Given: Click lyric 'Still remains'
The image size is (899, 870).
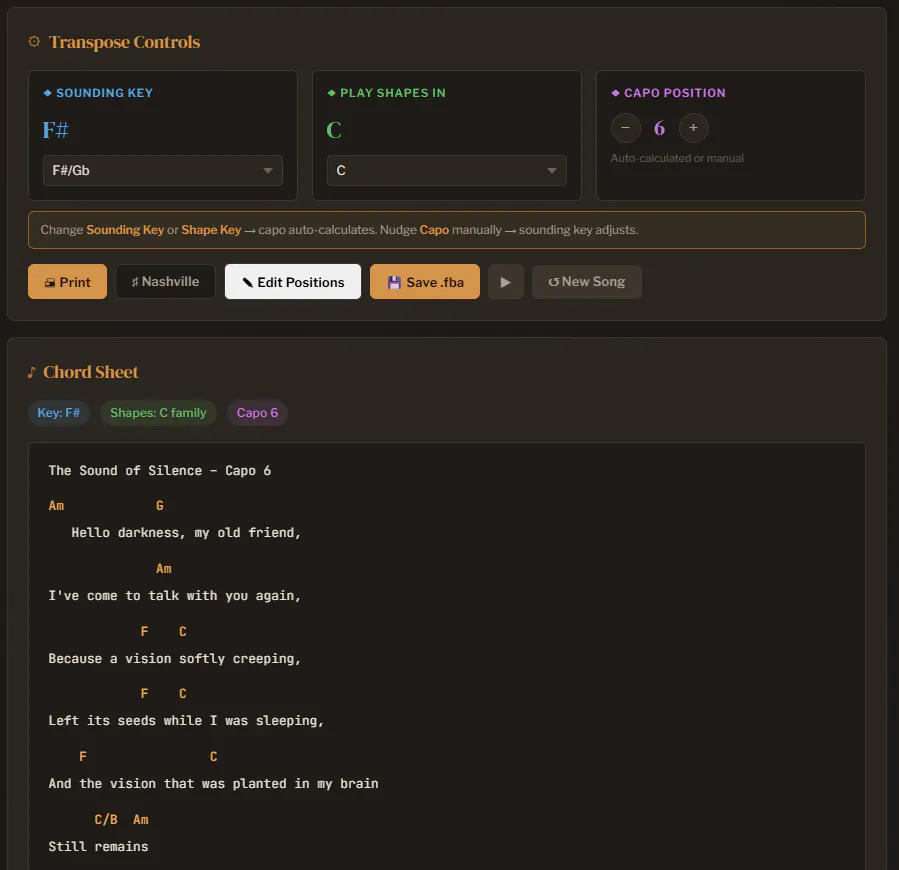Looking at the screenshot, I should point(99,847).
